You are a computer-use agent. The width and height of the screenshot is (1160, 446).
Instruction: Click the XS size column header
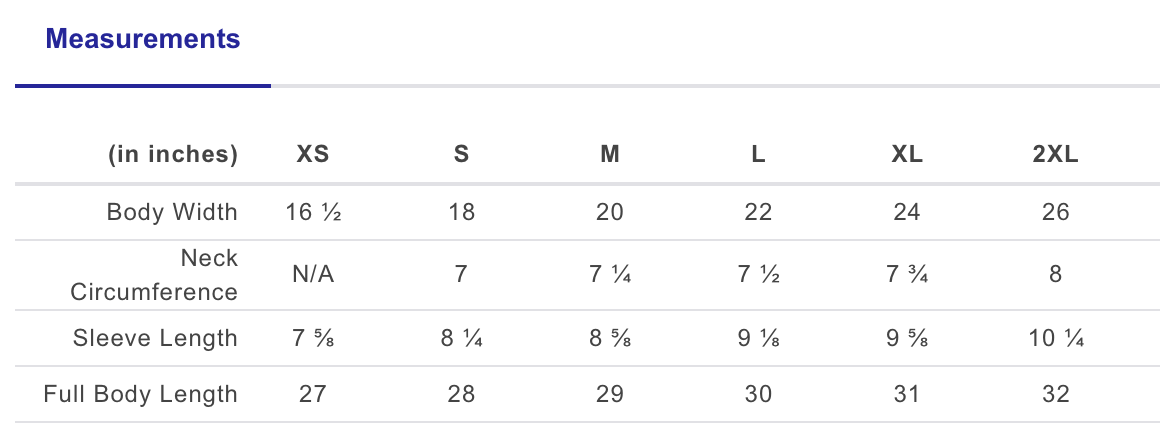[x=313, y=155]
